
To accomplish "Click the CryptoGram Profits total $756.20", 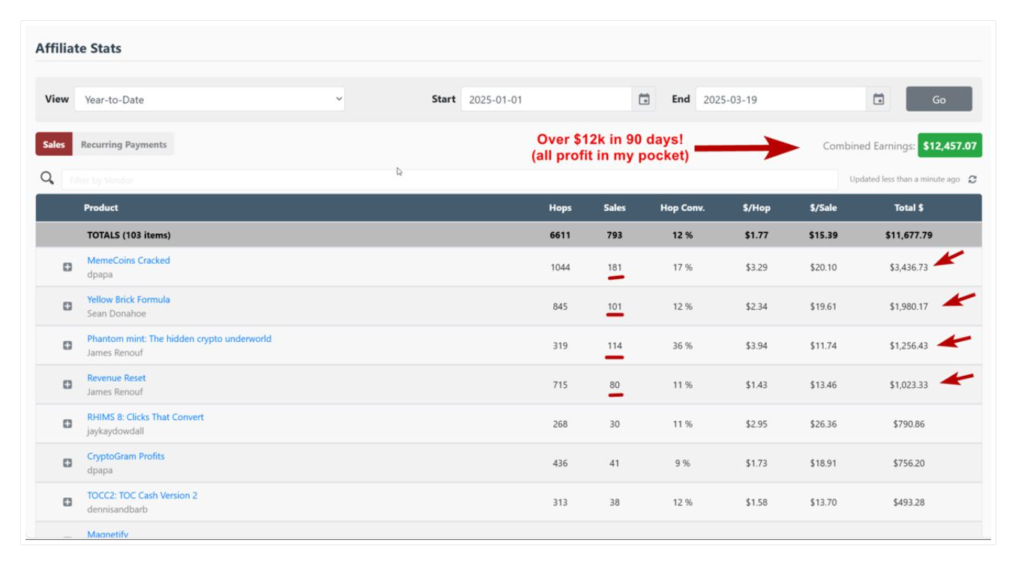I will [x=908, y=463].
